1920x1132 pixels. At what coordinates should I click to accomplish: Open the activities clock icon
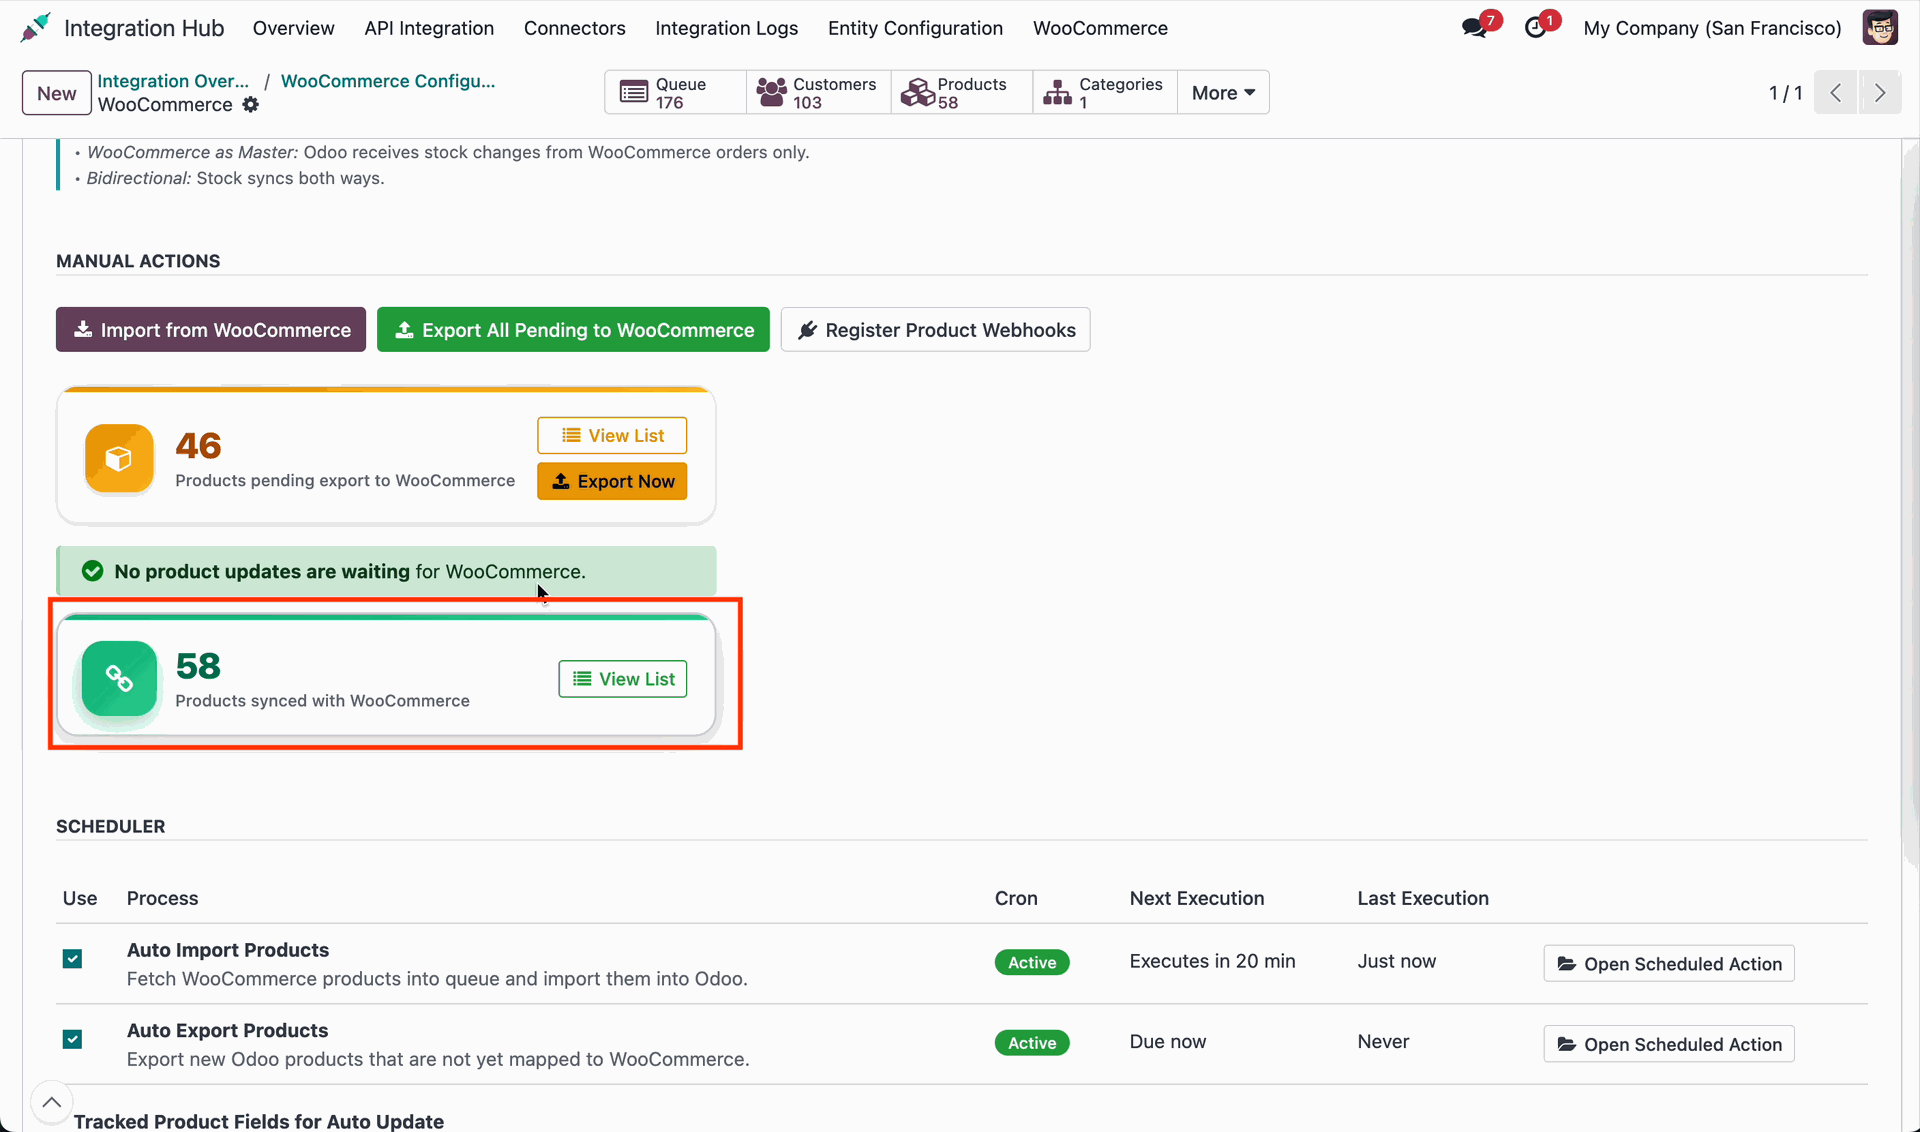1535,28
